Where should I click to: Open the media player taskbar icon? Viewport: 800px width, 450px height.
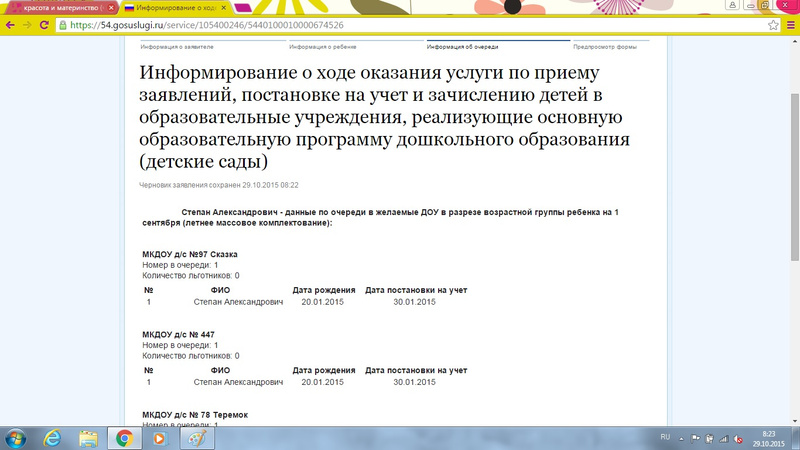pyautogui.click(x=160, y=439)
